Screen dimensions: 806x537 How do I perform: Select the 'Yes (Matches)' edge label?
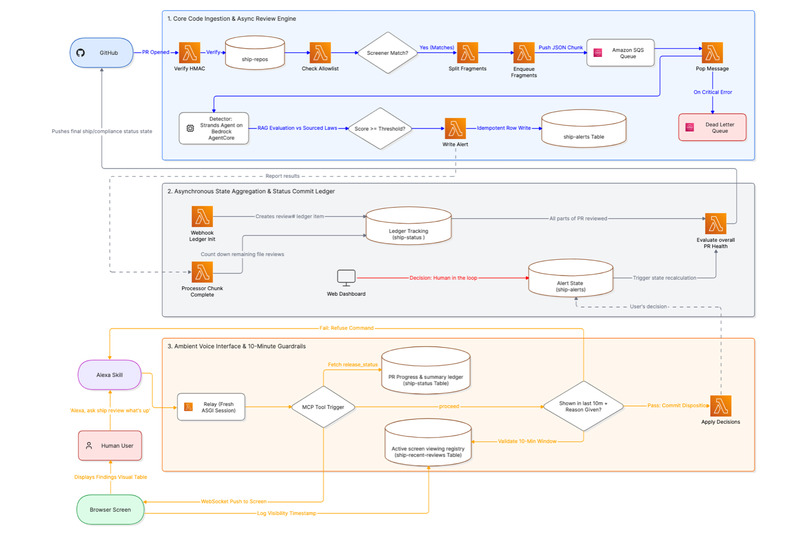437,47
